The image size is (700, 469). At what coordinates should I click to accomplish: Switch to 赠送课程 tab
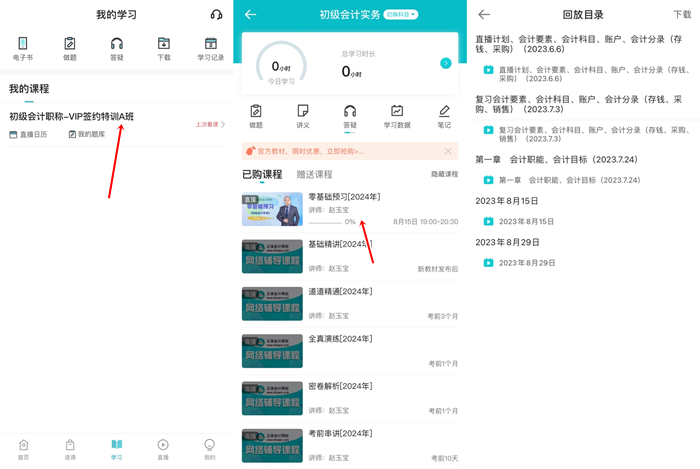pos(314,174)
